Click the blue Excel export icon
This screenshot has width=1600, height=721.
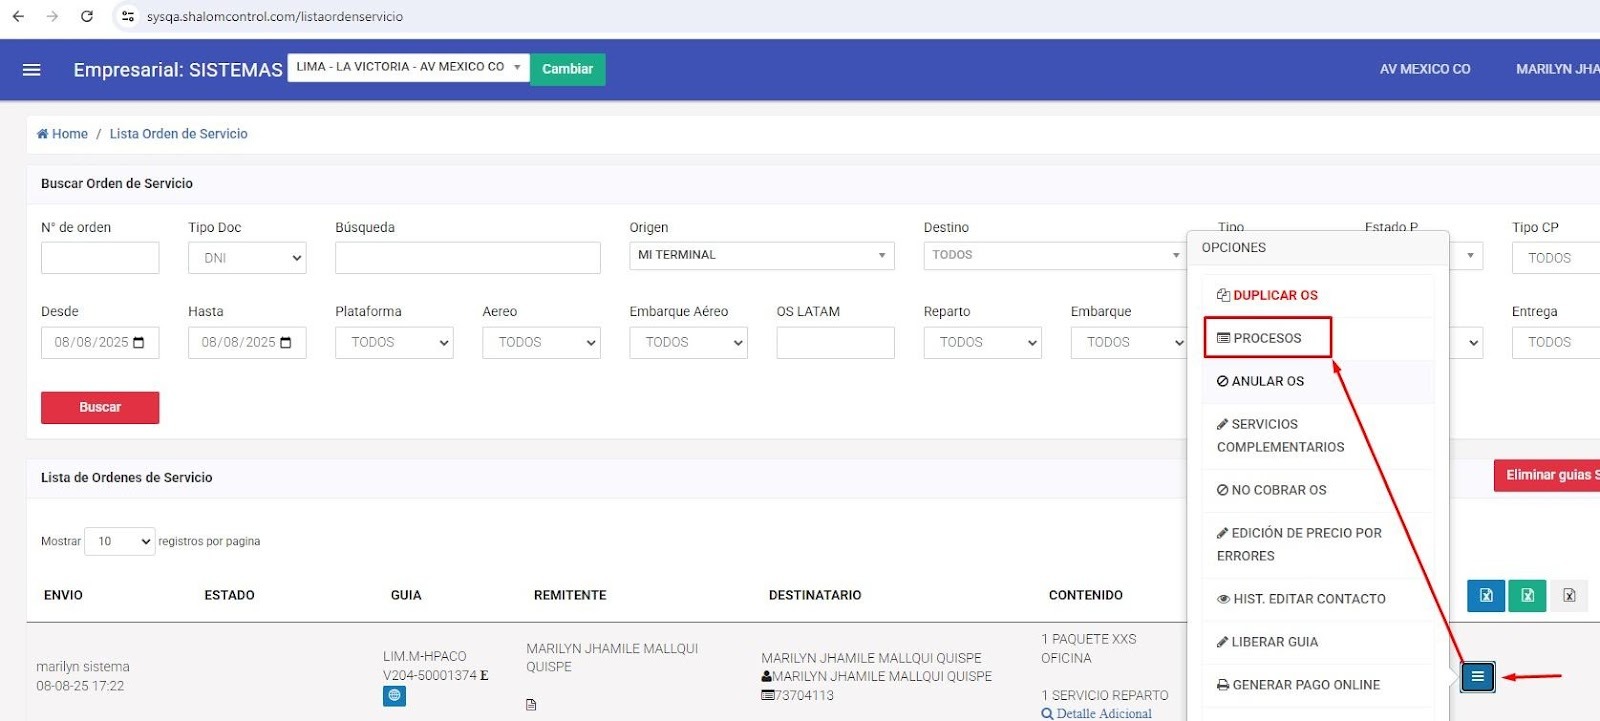click(1486, 596)
